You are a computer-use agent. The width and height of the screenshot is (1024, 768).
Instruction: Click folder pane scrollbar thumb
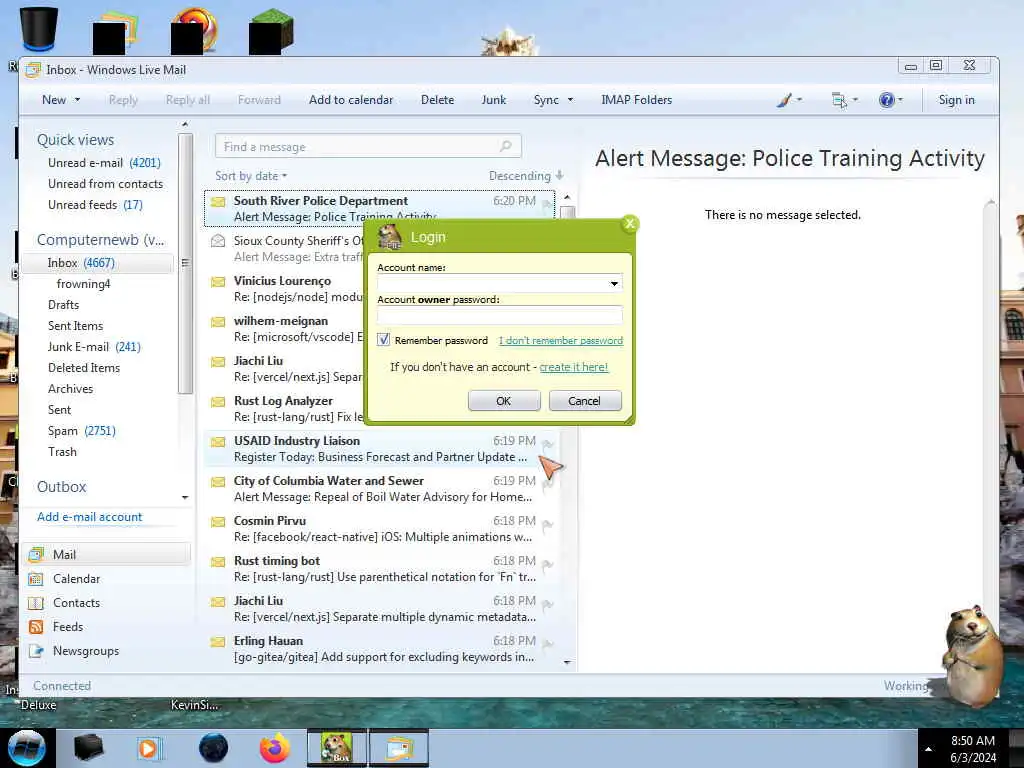[x=185, y=263]
